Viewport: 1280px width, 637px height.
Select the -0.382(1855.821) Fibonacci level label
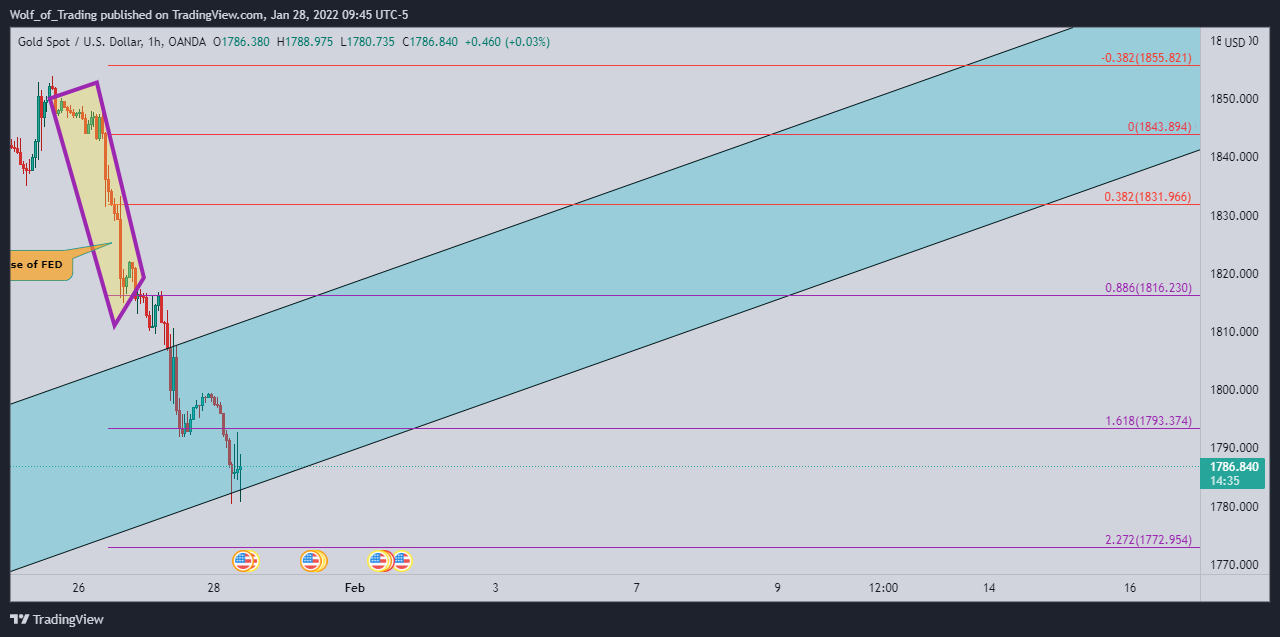[1146, 58]
